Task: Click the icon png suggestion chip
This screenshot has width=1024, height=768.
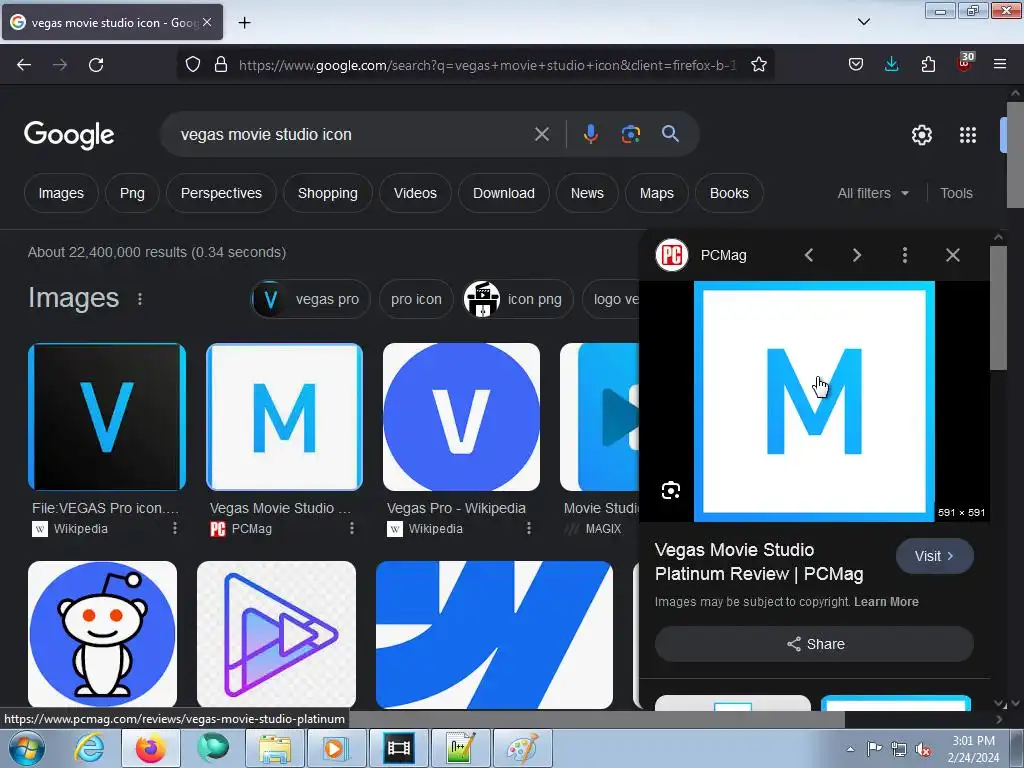Action: pyautogui.click(x=518, y=299)
